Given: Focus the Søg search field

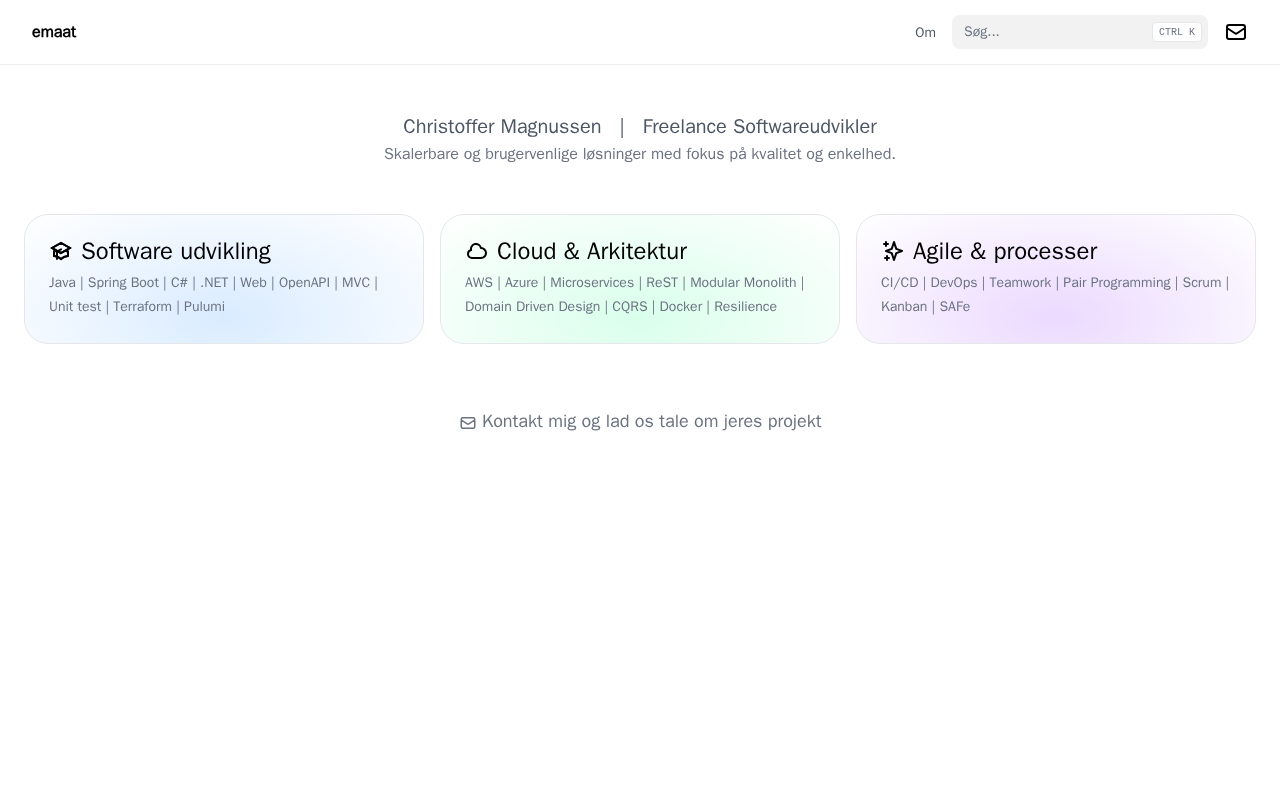Looking at the screenshot, I should 1050,32.
